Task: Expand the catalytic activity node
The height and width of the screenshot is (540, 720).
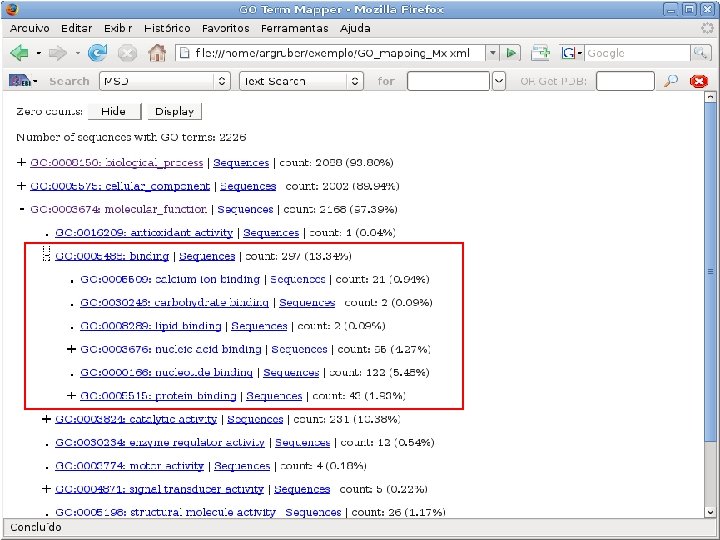Action: click(x=46, y=419)
